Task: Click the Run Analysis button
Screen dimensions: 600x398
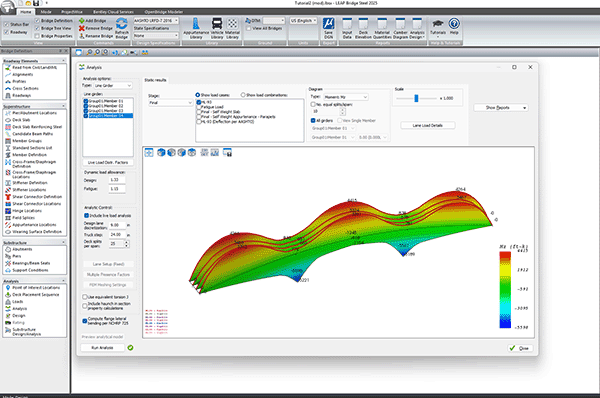Action: [x=102, y=347]
